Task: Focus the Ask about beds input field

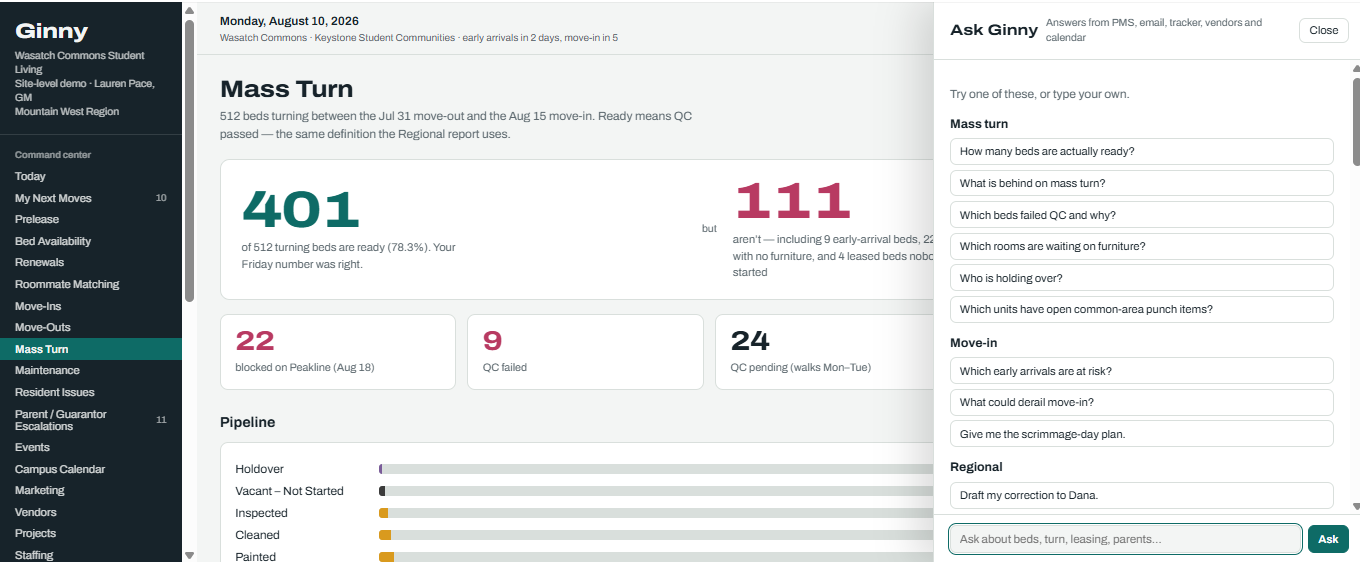Action: [1125, 539]
